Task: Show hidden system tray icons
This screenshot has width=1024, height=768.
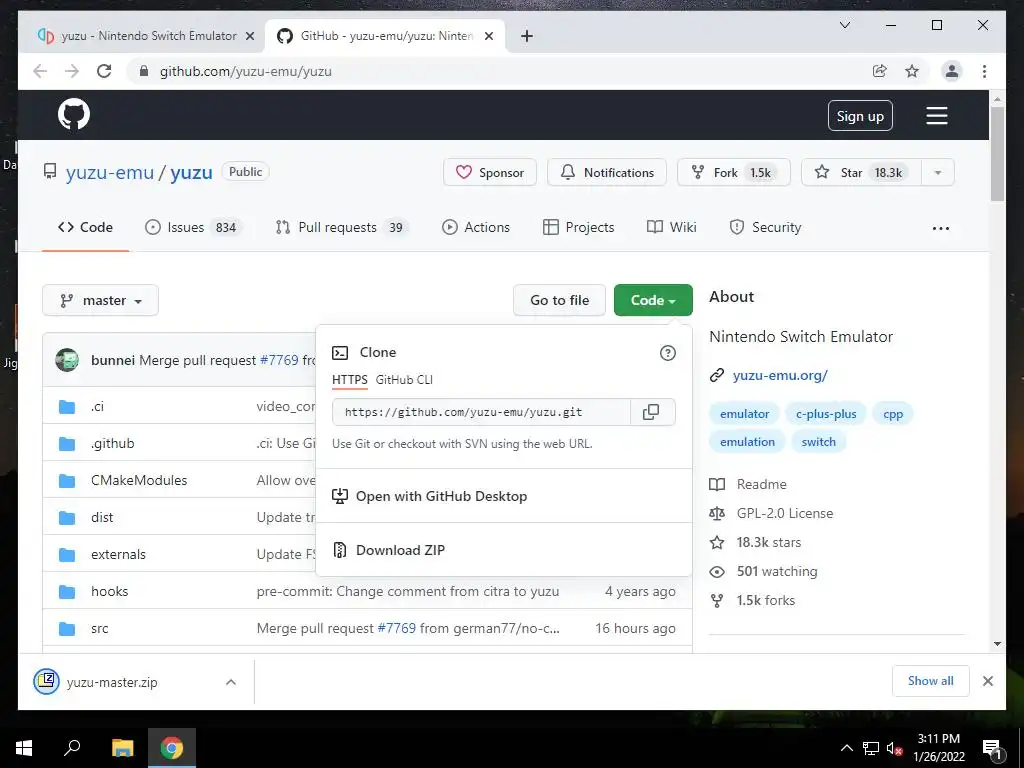Action: pos(846,748)
